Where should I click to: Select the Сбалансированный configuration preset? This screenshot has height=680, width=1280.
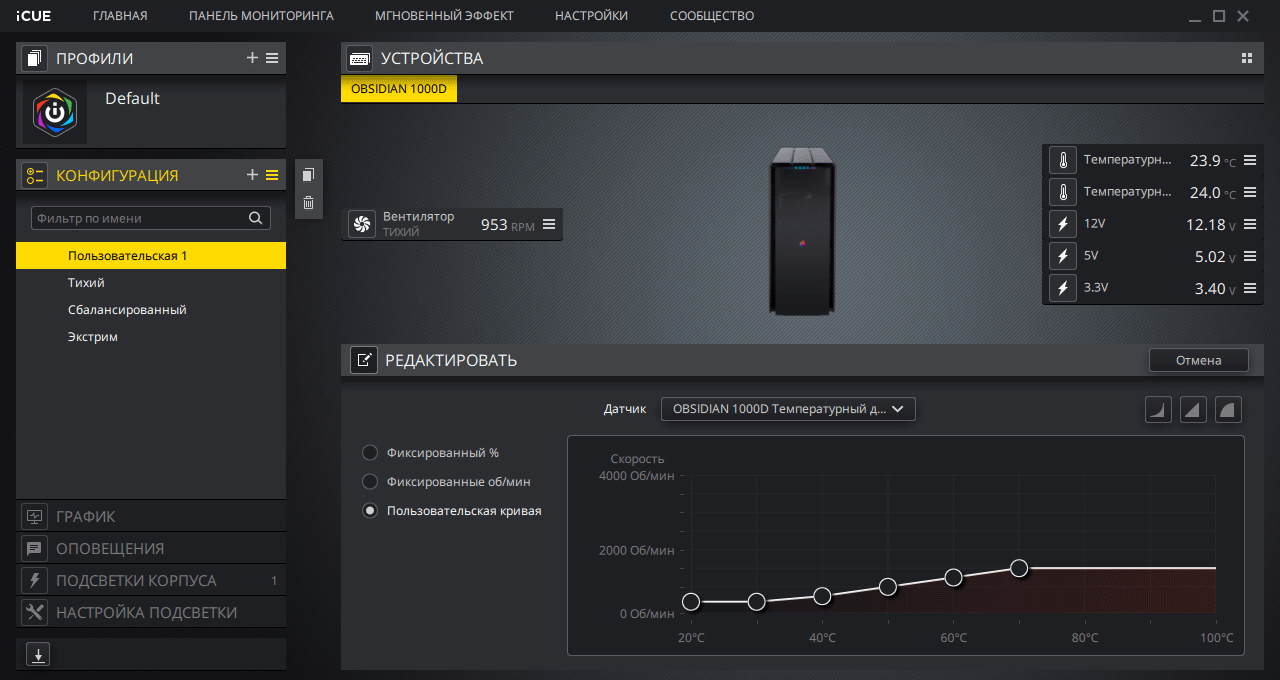tap(151, 310)
